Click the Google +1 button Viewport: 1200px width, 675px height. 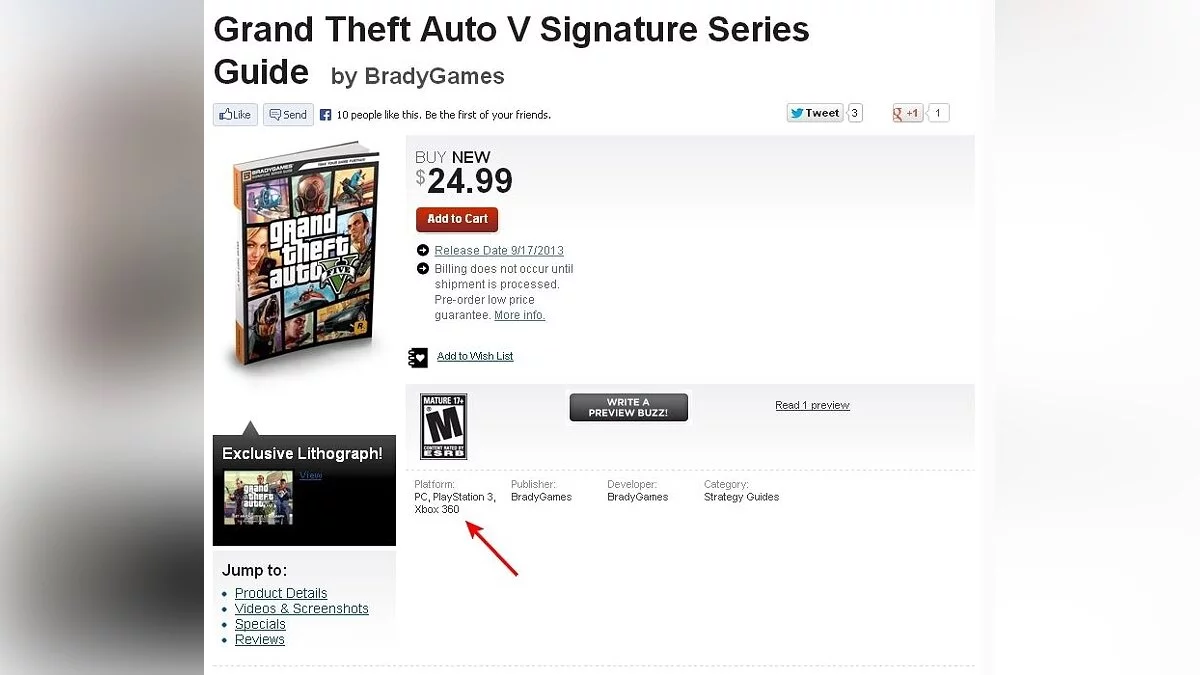pos(908,113)
